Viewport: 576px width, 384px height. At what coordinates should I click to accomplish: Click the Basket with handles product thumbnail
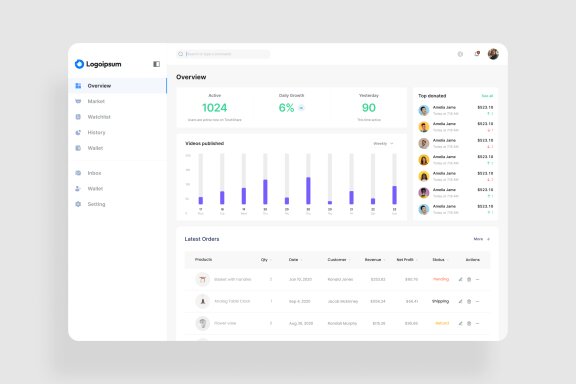(202, 279)
